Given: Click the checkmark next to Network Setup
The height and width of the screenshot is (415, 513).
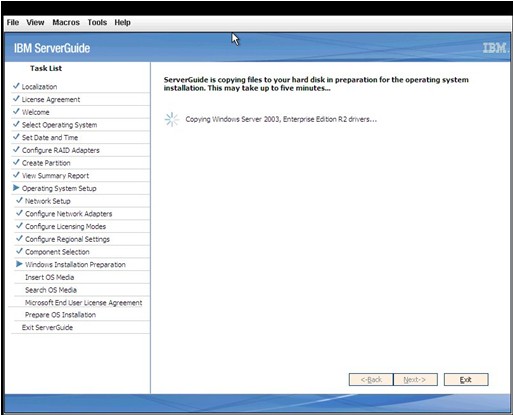Looking at the screenshot, I should click(x=19, y=200).
